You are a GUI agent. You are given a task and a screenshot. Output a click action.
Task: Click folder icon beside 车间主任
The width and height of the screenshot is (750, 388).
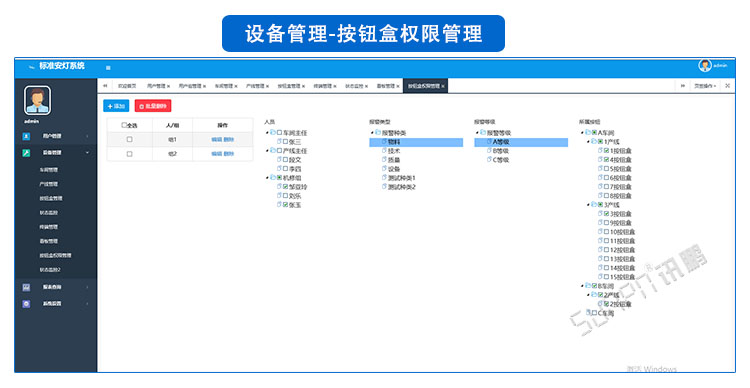click(273, 133)
